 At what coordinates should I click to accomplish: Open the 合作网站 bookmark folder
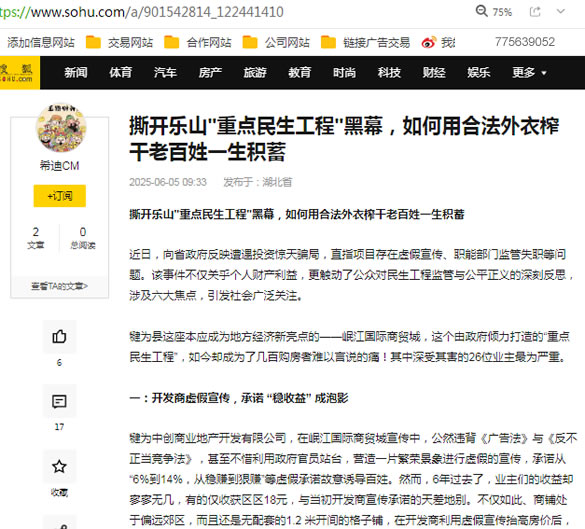198,43
